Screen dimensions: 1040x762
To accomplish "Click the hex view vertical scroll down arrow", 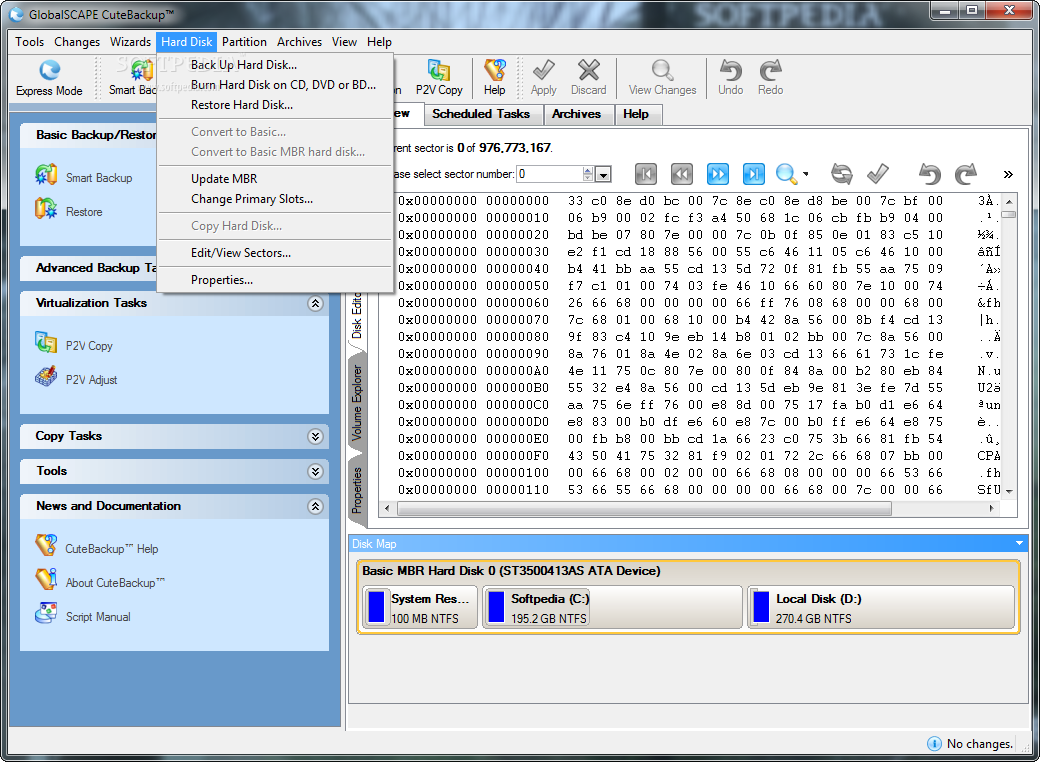I will pyautogui.click(x=1009, y=491).
